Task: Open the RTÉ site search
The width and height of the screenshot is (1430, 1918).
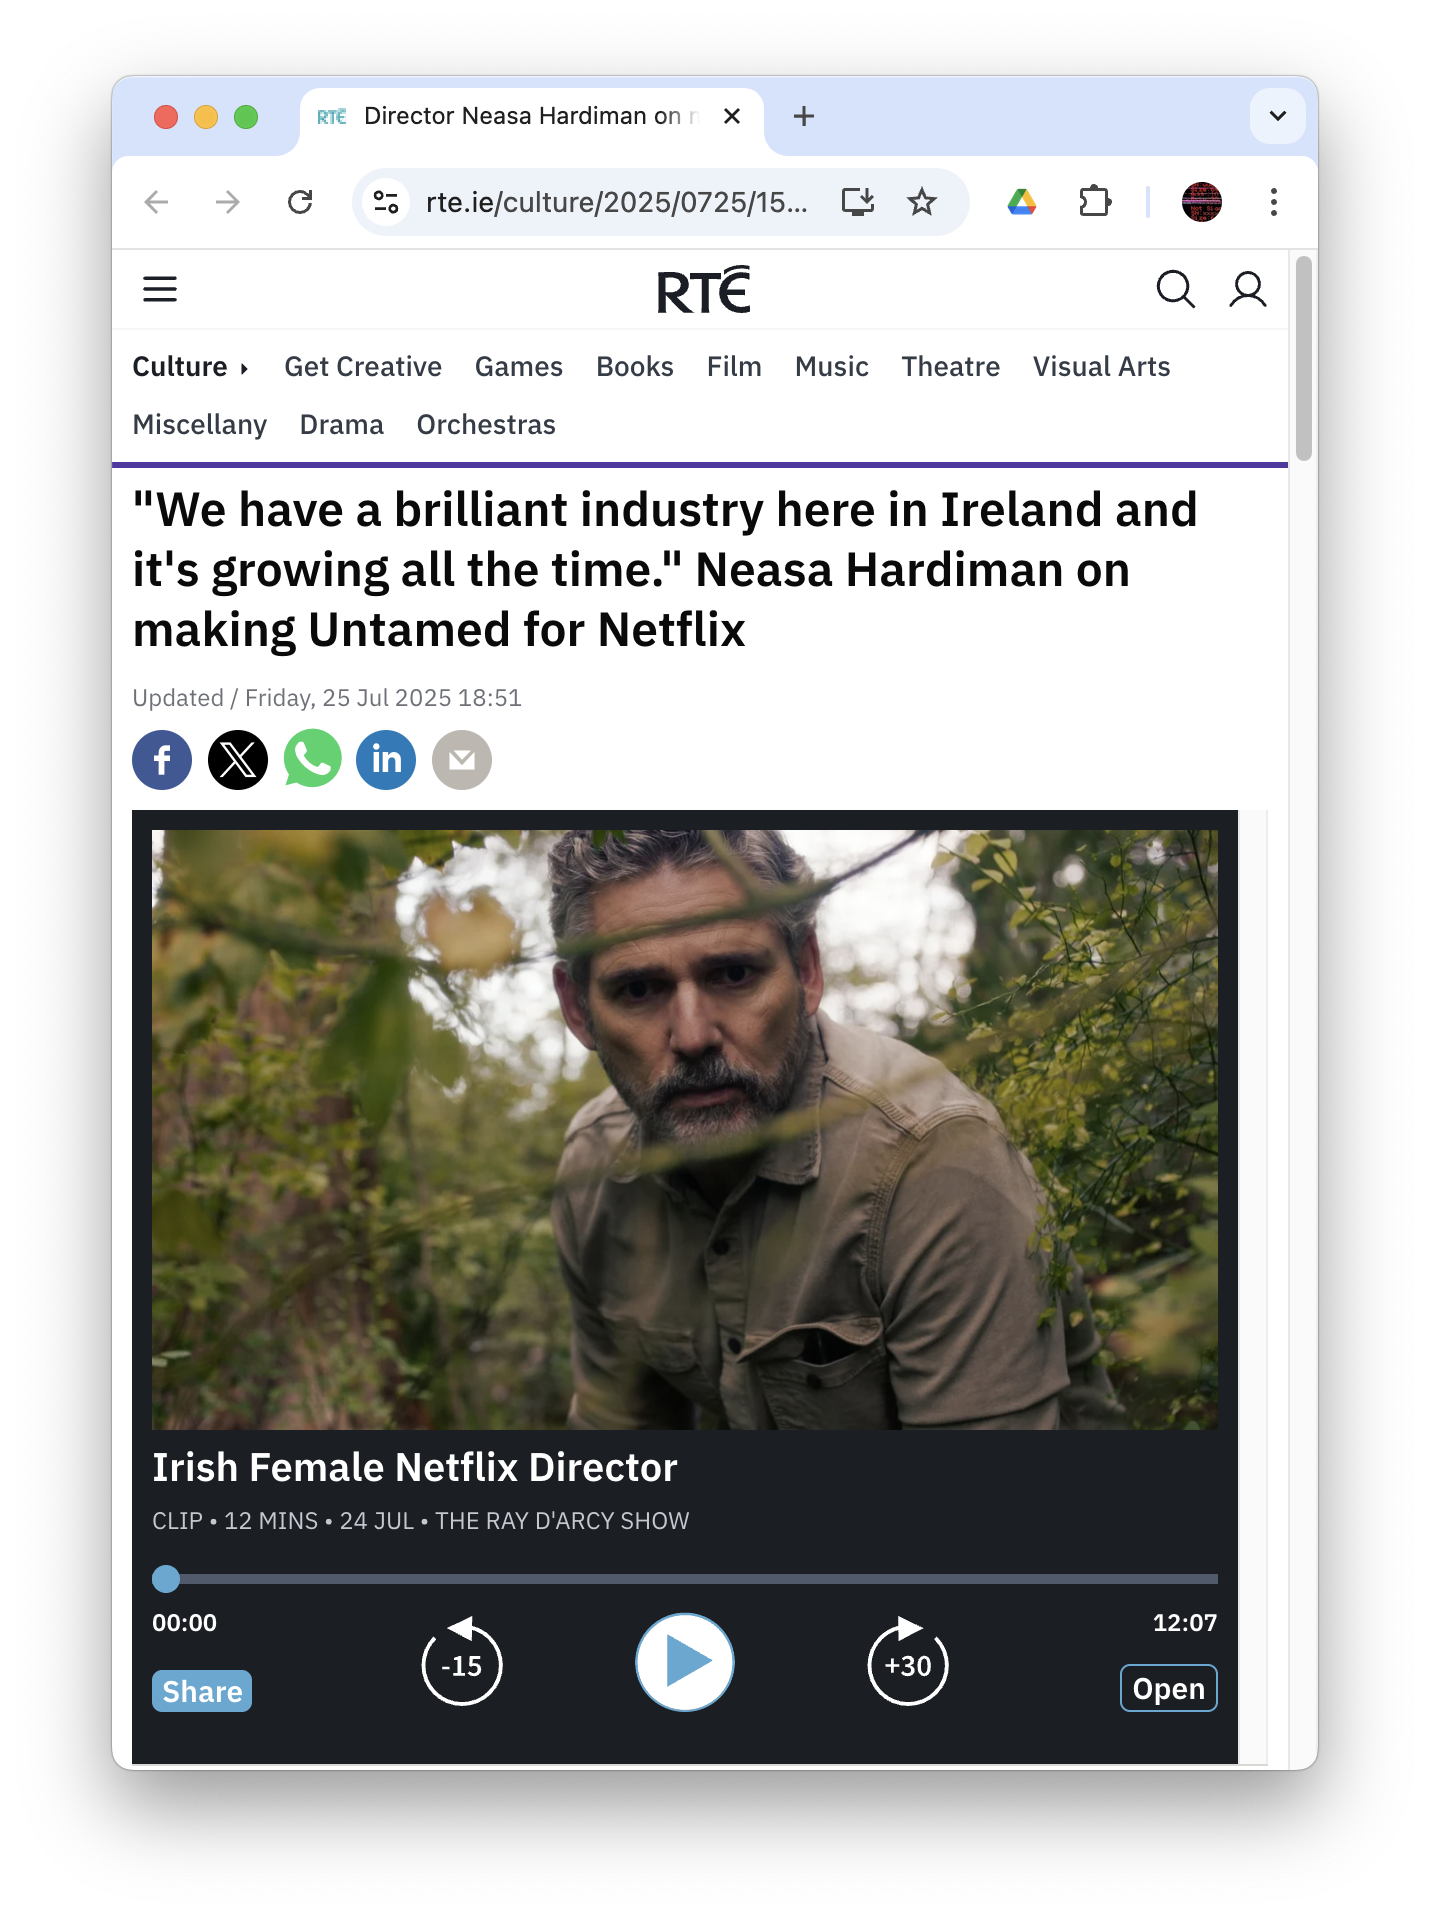Action: click(x=1175, y=290)
